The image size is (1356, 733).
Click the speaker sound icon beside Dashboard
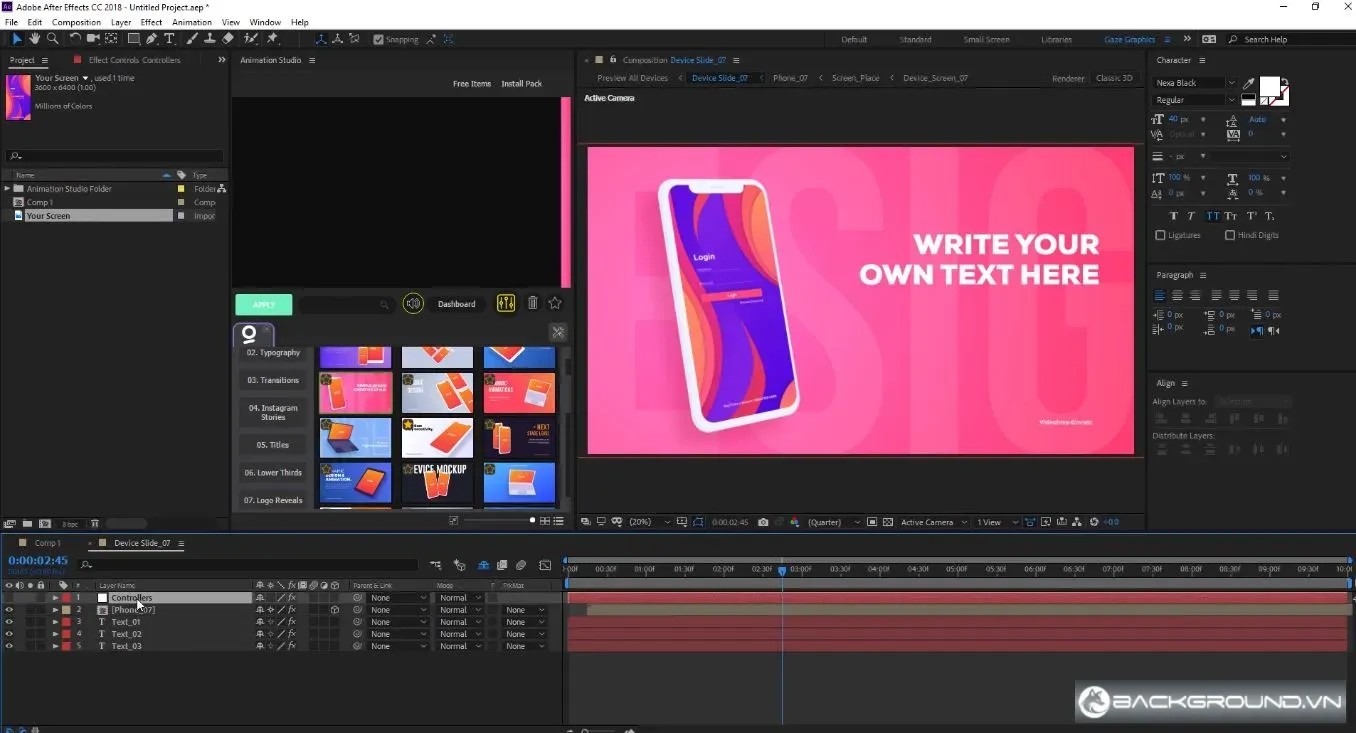point(413,304)
